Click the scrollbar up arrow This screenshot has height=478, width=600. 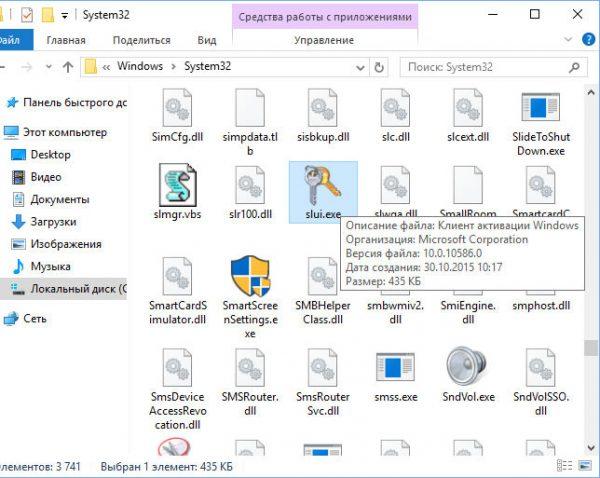(590, 93)
